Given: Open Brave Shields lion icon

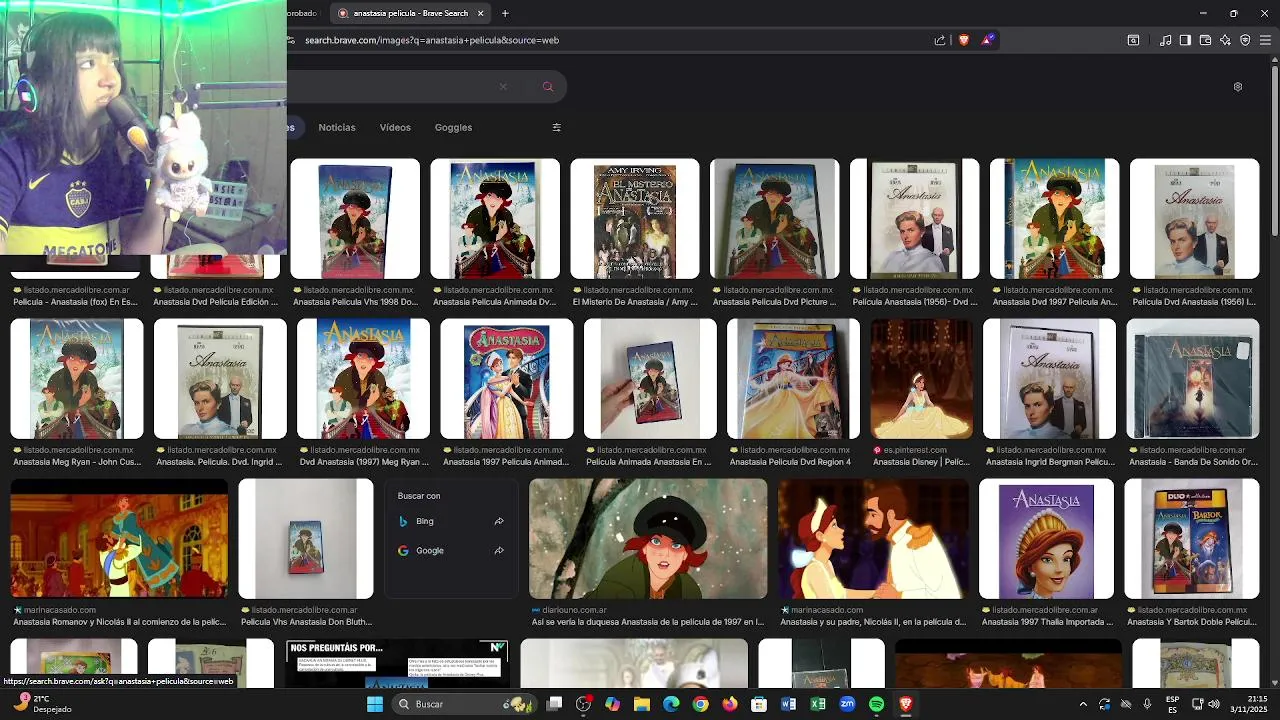Looking at the screenshot, I should [964, 40].
